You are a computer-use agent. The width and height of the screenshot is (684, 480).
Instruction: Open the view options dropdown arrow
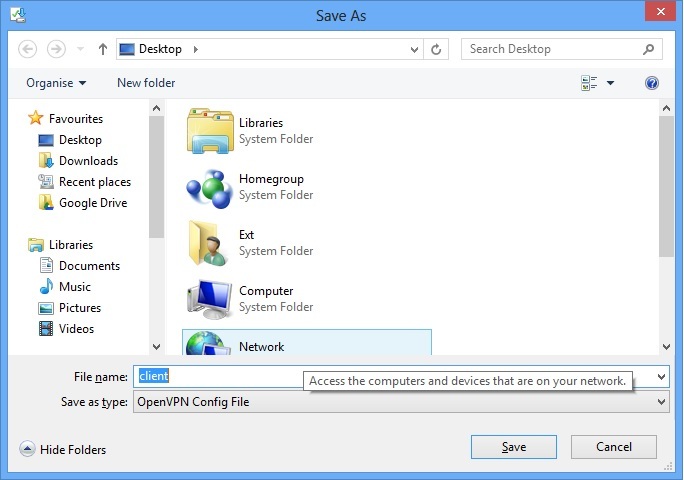pos(611,83)
